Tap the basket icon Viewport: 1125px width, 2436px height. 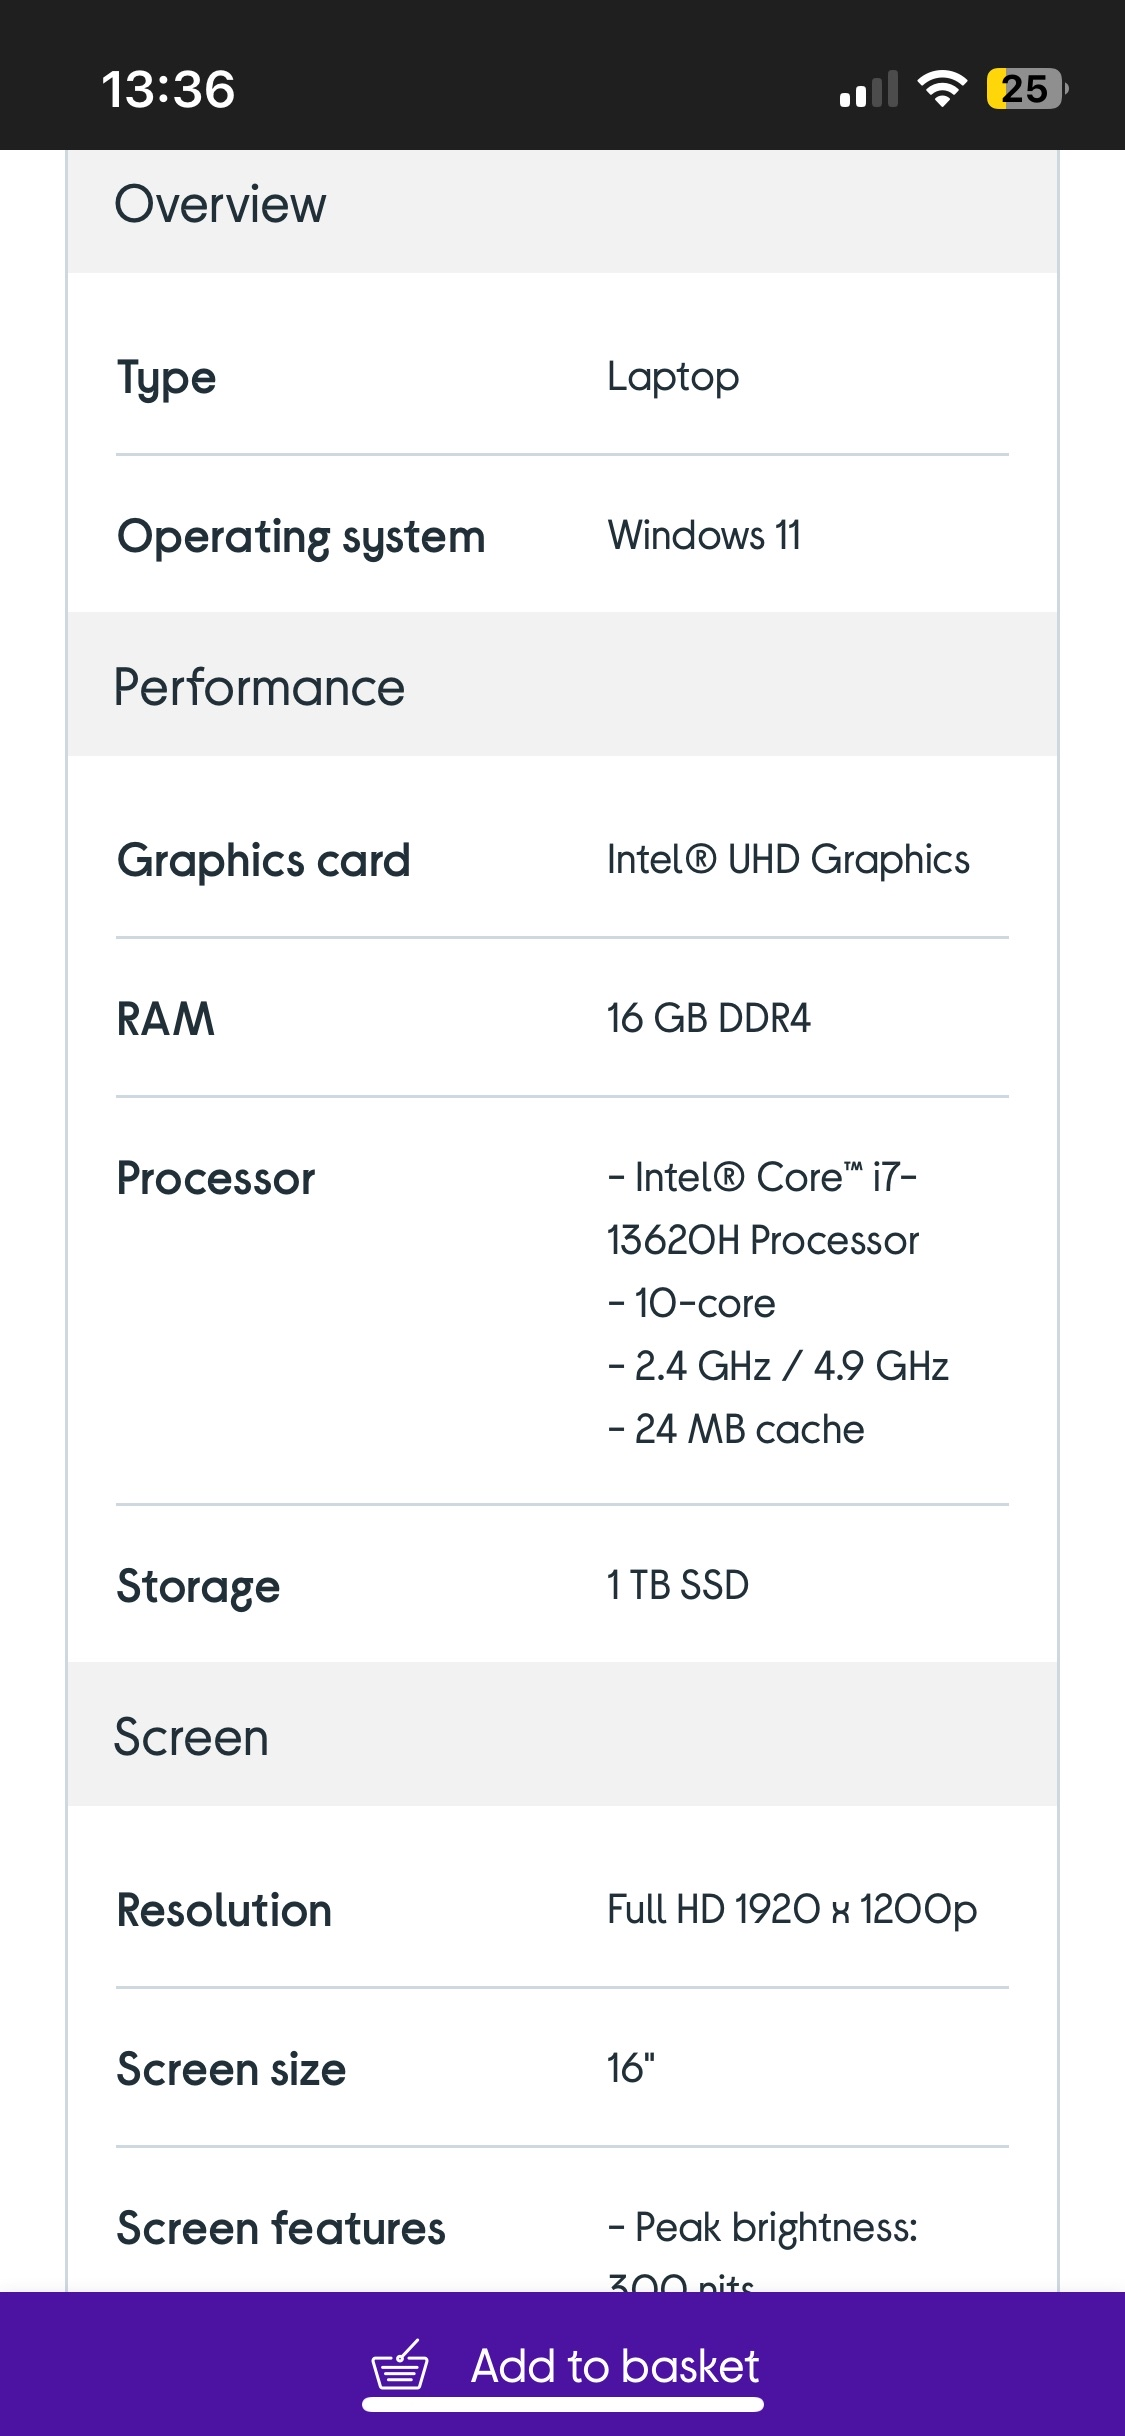click(x=400, y=2366)
